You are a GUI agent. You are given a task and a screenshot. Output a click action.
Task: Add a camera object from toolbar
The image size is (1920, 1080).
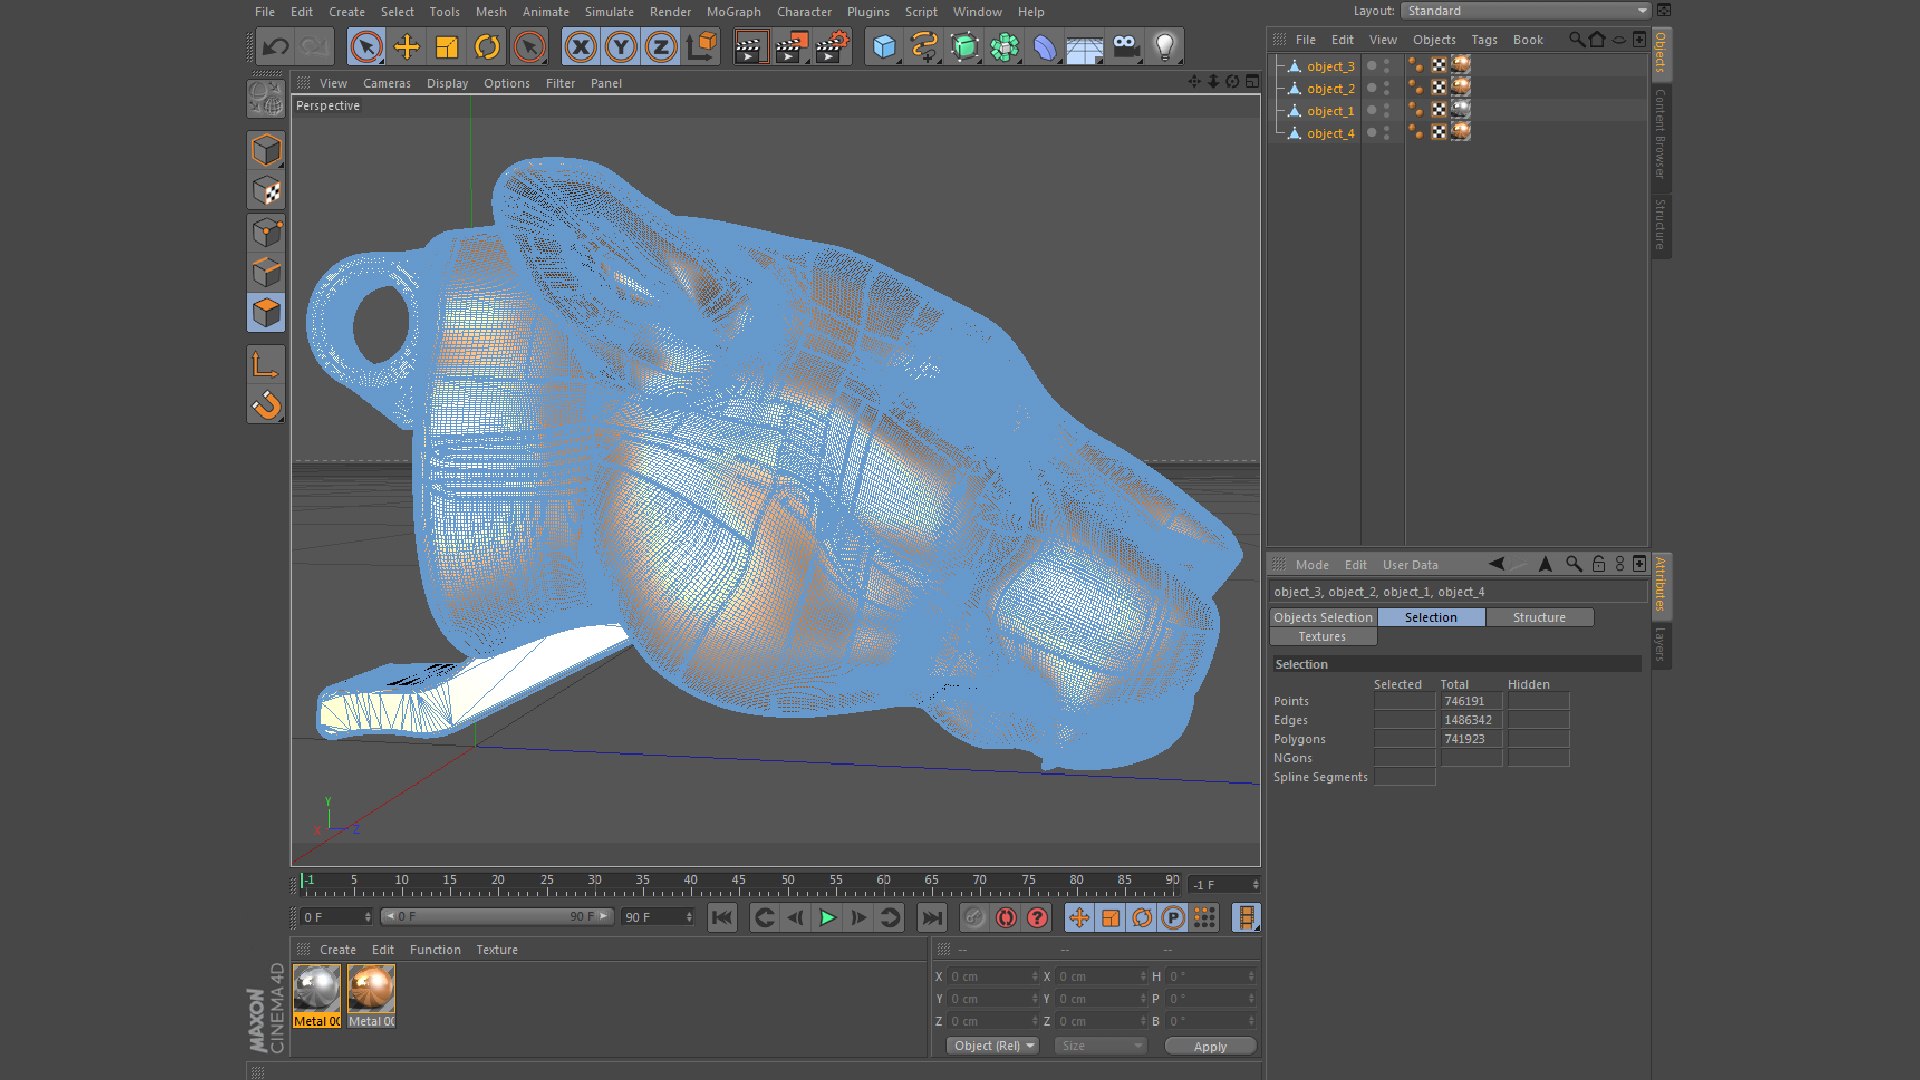pyautogui.click(x=1125, y=47)
